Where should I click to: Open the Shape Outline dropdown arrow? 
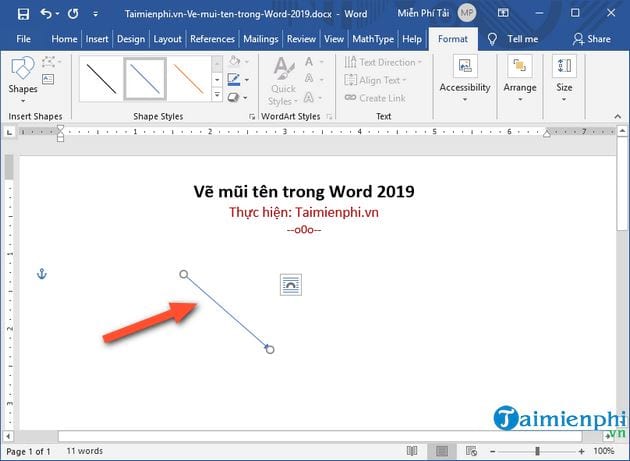click(x=247, y=80)
